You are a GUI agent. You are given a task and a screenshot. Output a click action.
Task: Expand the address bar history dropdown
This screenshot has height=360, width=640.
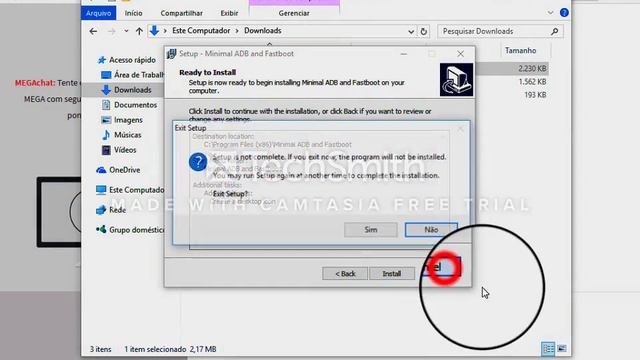tap(411, 31)
